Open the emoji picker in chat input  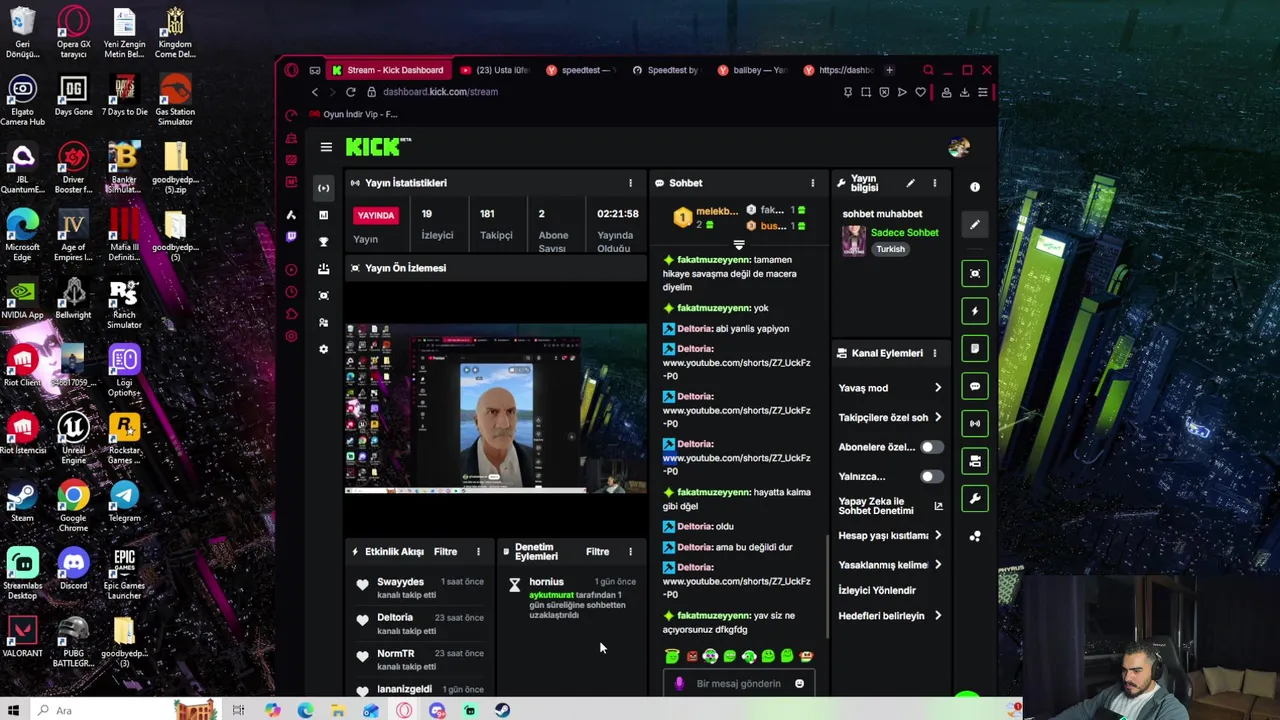tap(799, 684)
